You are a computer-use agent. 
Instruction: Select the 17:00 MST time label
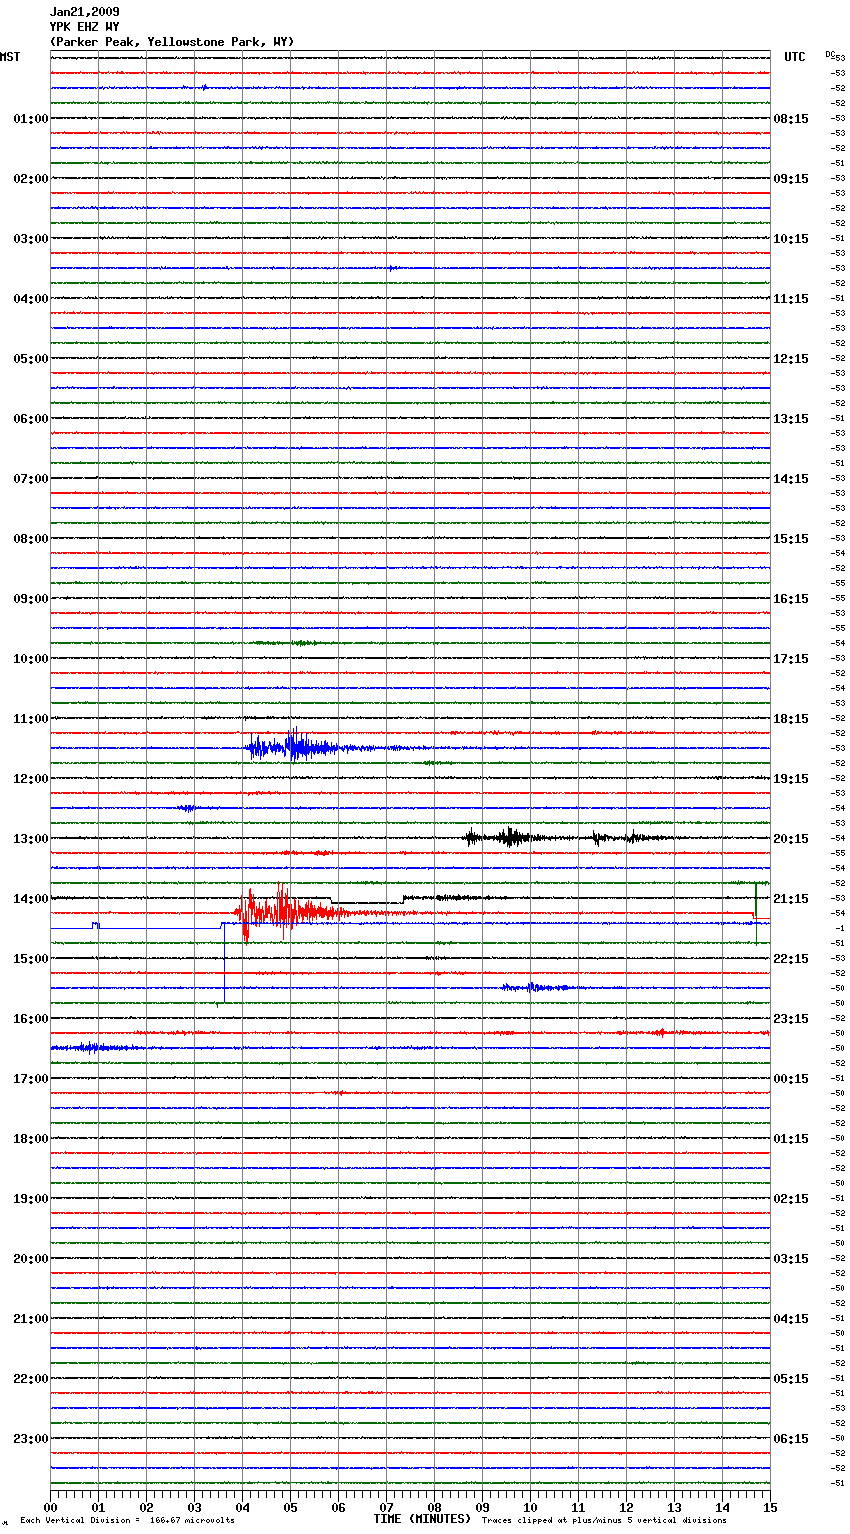coord(31,1079)
